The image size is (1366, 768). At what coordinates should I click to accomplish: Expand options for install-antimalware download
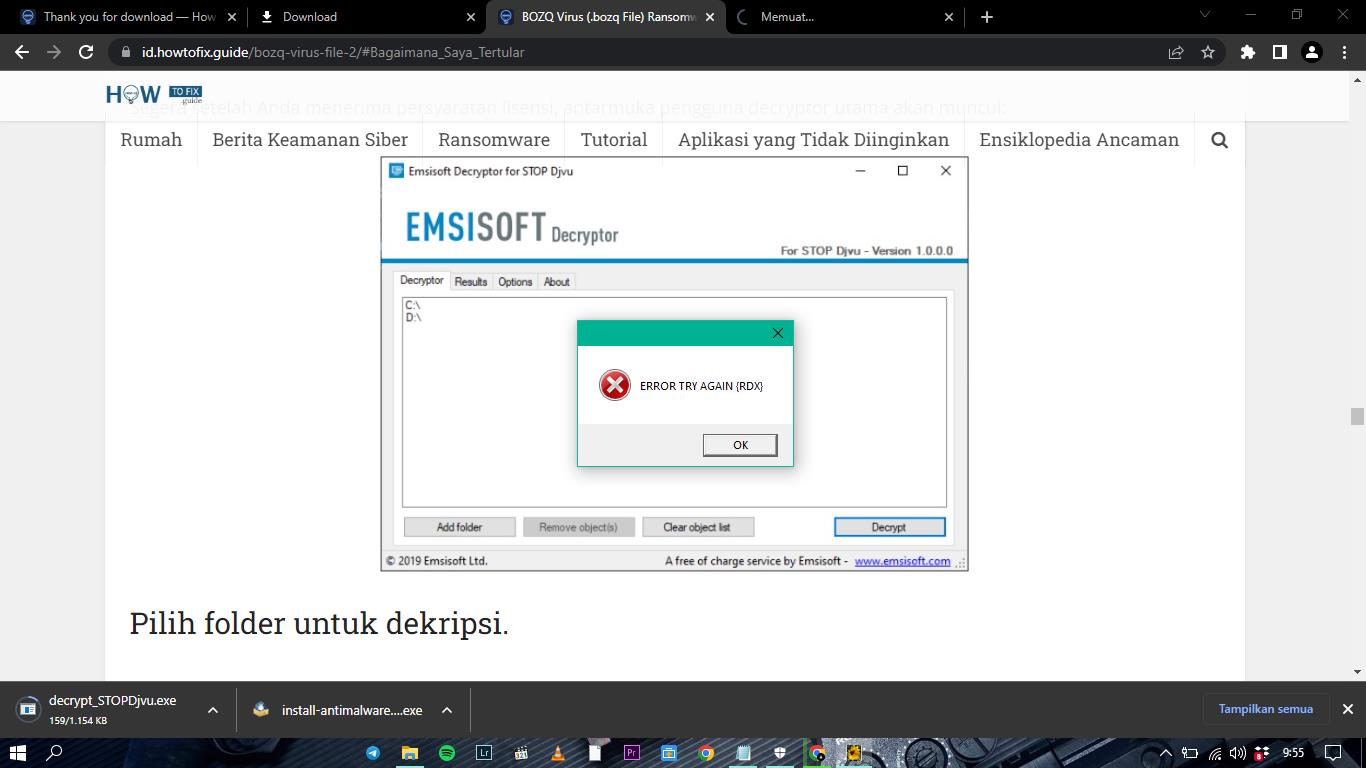[447, 710]
